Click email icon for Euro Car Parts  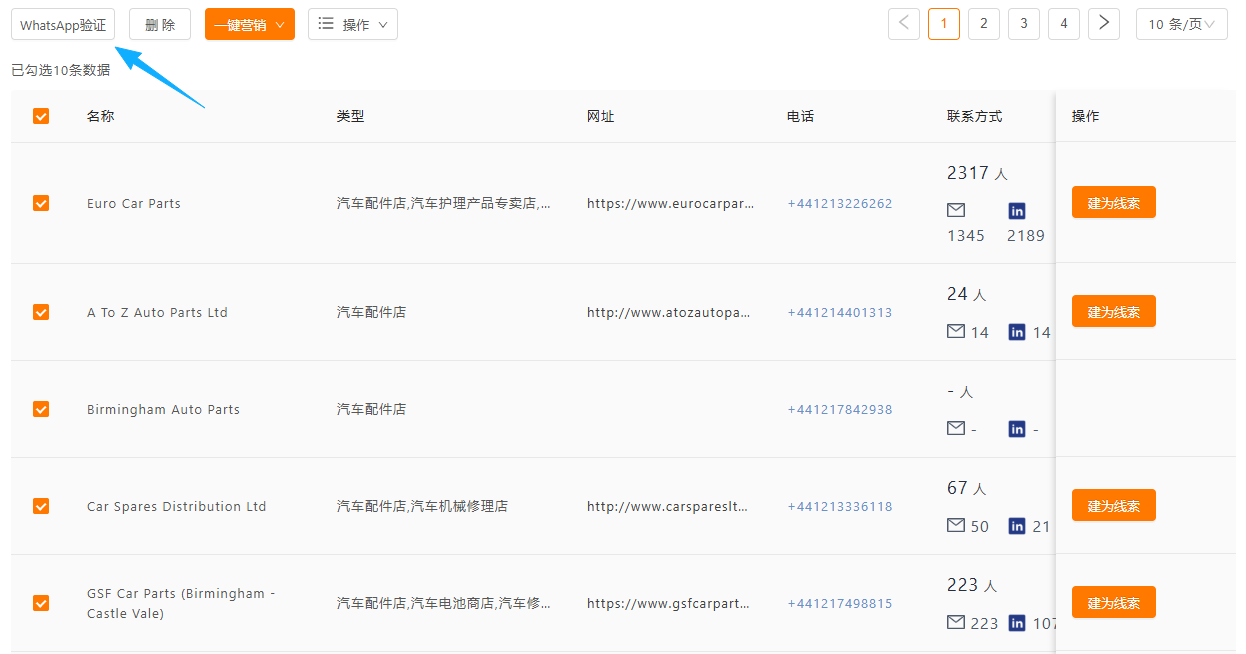tap(956, 210)
